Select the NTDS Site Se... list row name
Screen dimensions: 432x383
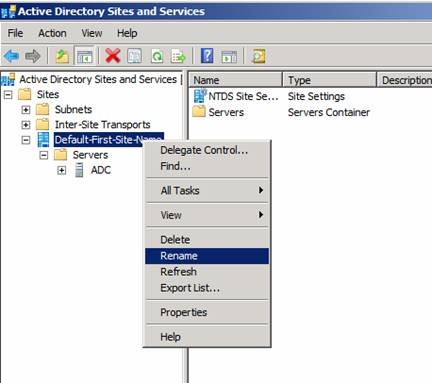point(243,96)
